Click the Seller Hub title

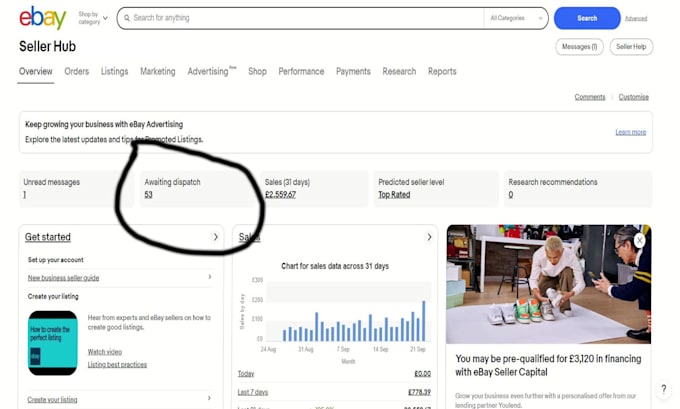(x=47, y=46)
